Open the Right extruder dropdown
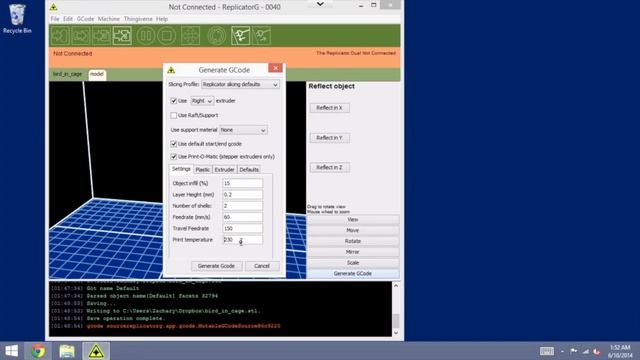The width and height of the screenshot is (640, 360). (x=202, y=100)
